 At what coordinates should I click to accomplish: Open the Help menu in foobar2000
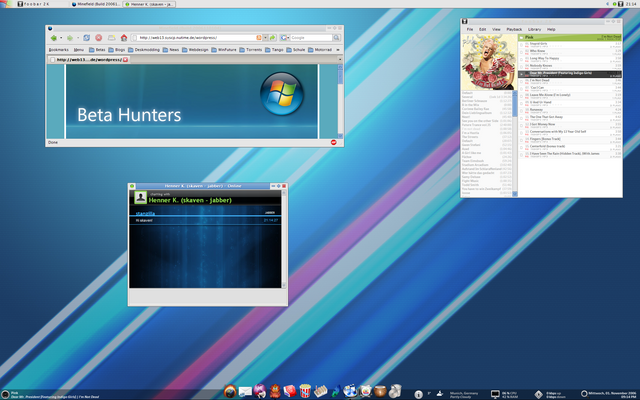click(551, 29)
